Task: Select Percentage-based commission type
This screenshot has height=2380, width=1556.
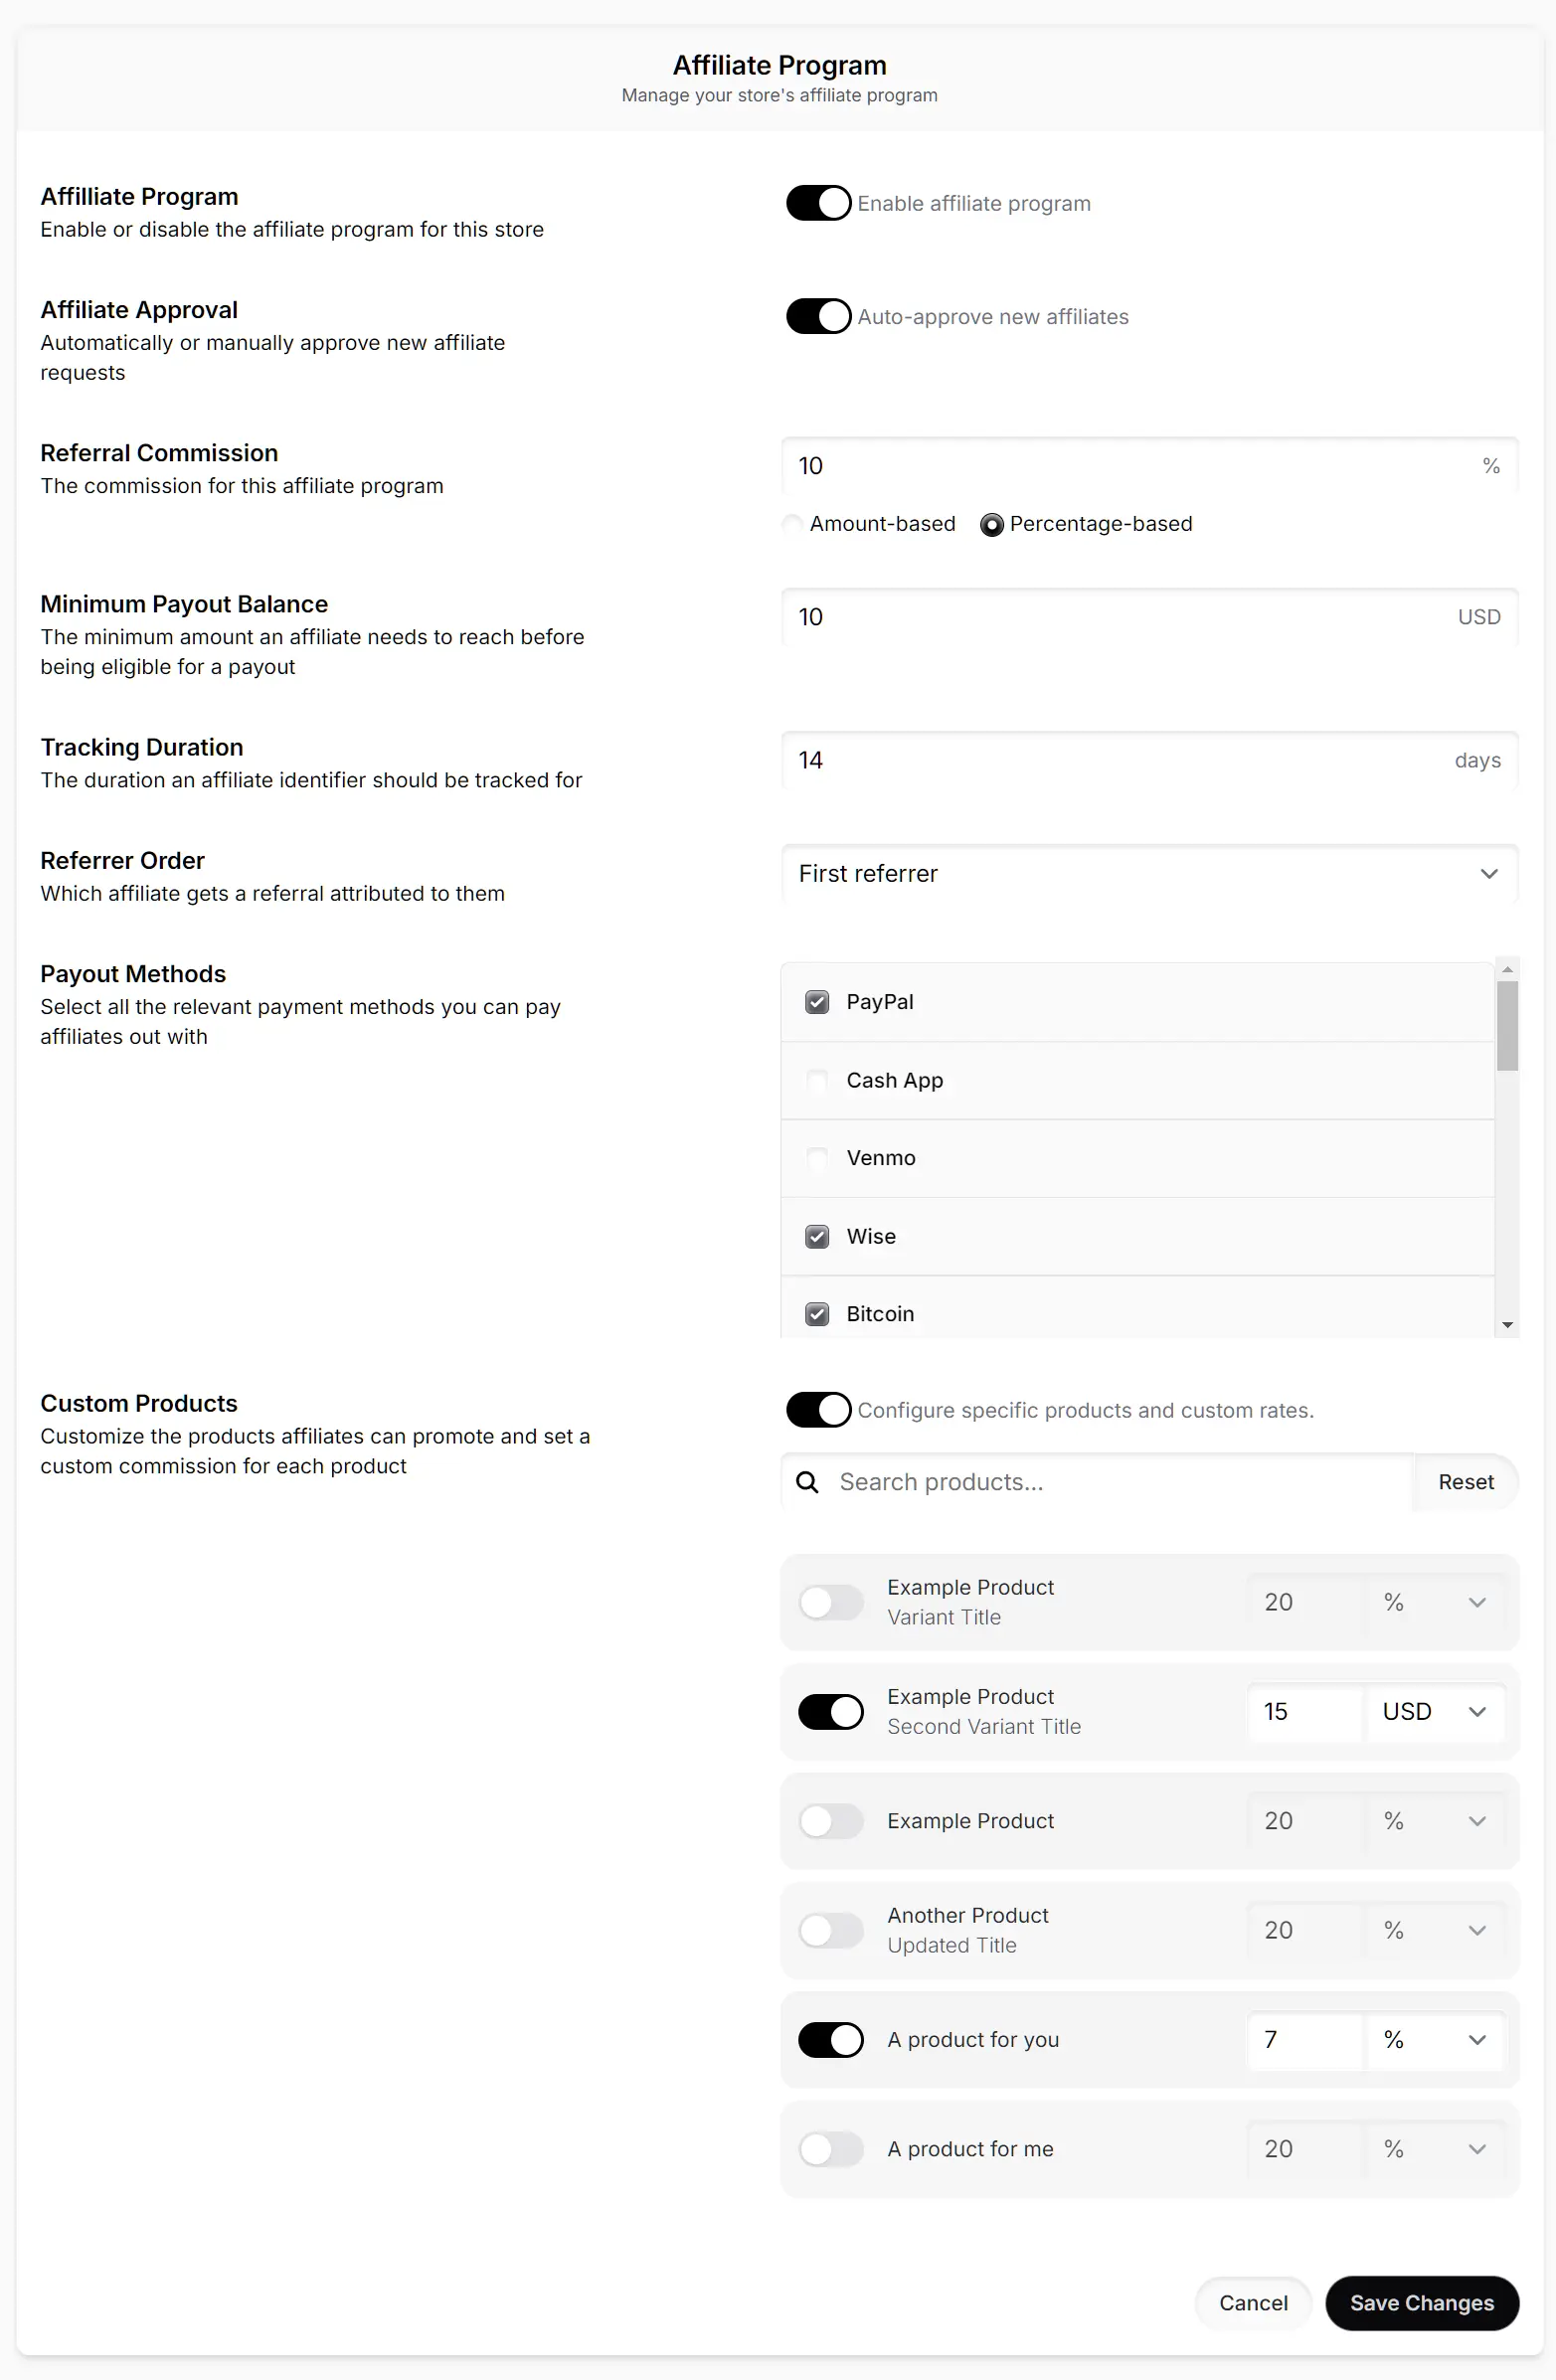Action: [991, 524]
